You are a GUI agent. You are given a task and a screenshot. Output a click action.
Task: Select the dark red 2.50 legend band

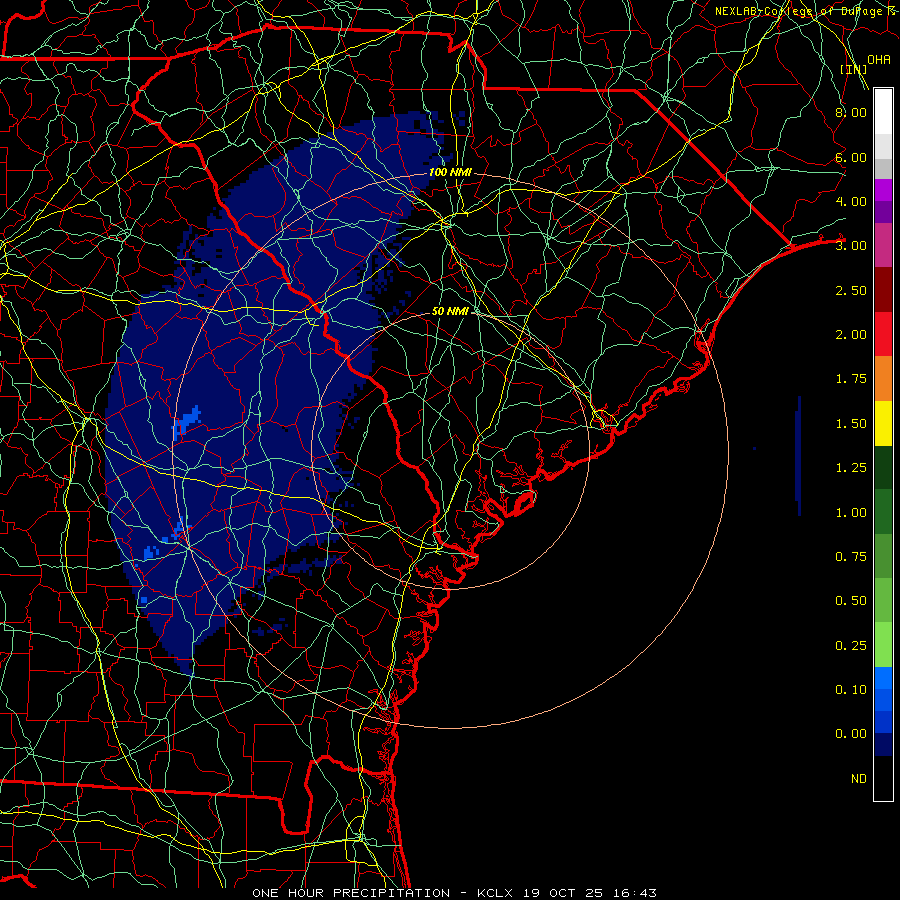(x=883, y=290)
